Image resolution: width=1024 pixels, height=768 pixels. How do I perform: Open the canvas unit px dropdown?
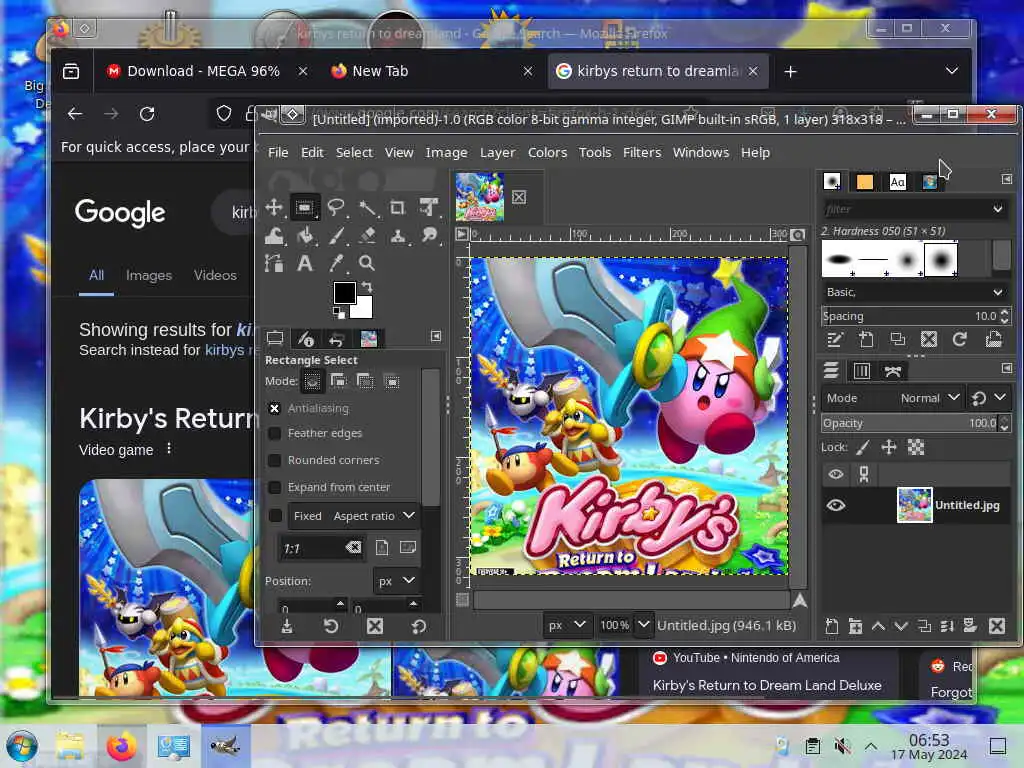pos(566,625)
